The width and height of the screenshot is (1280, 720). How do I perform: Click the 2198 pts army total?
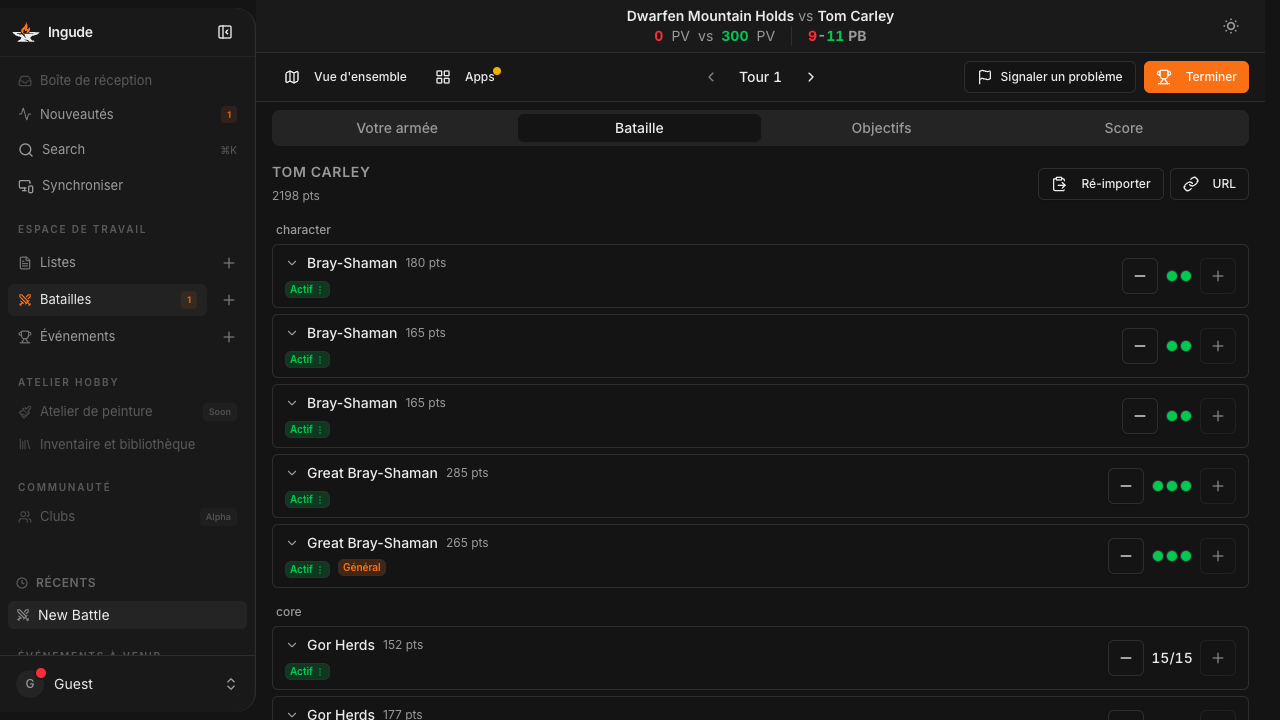[296, 196]
